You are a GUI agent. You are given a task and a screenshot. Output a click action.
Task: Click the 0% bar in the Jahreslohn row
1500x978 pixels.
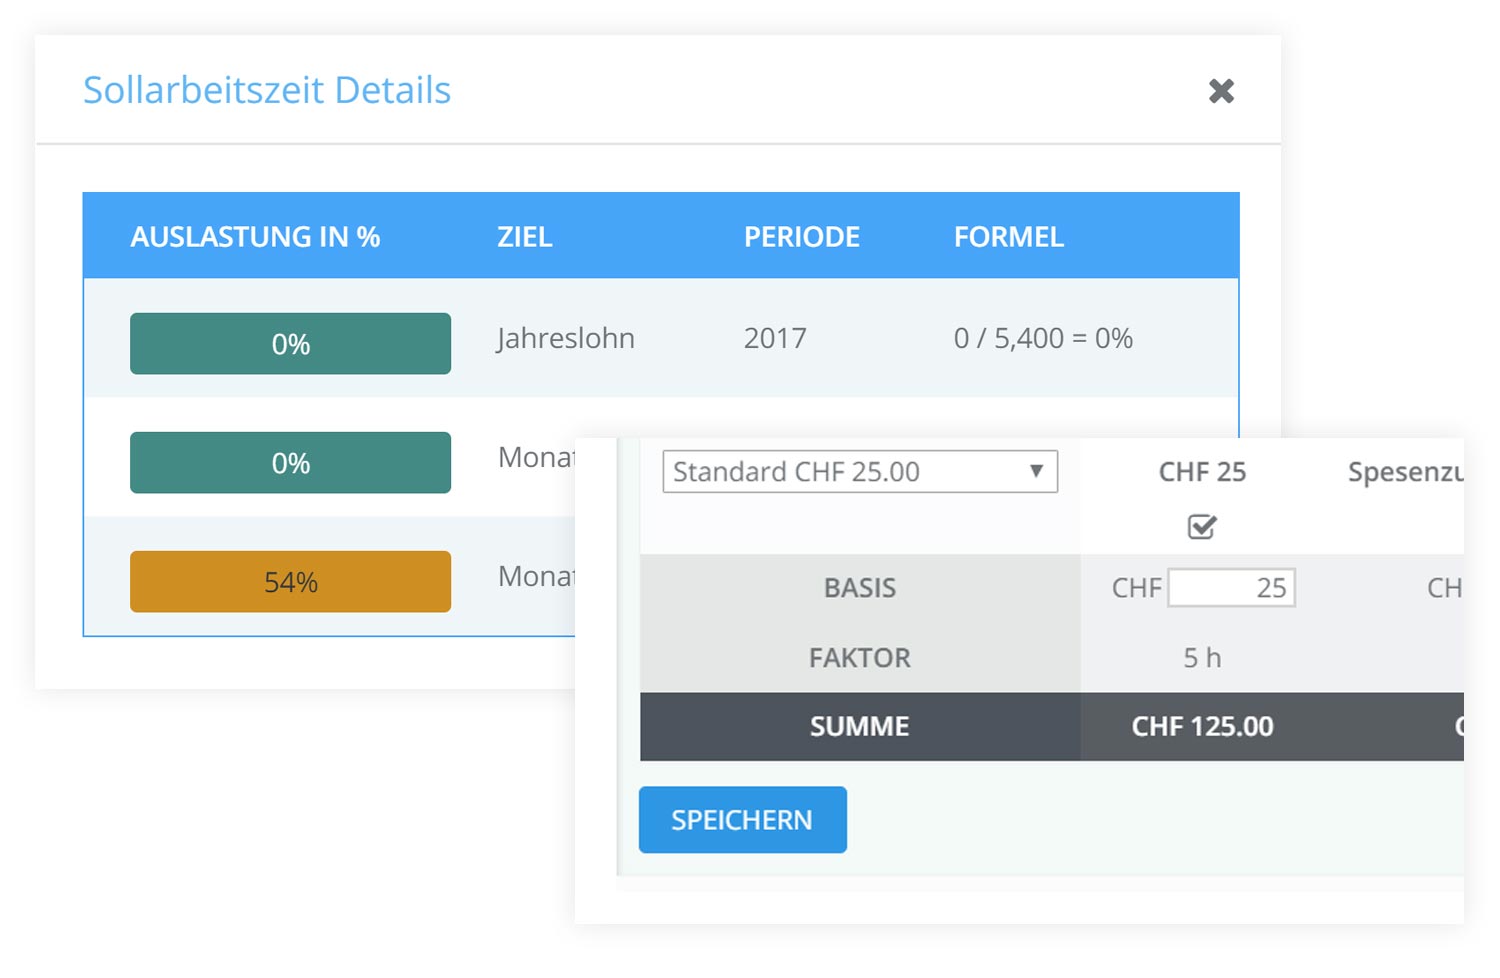coord(290,344)
